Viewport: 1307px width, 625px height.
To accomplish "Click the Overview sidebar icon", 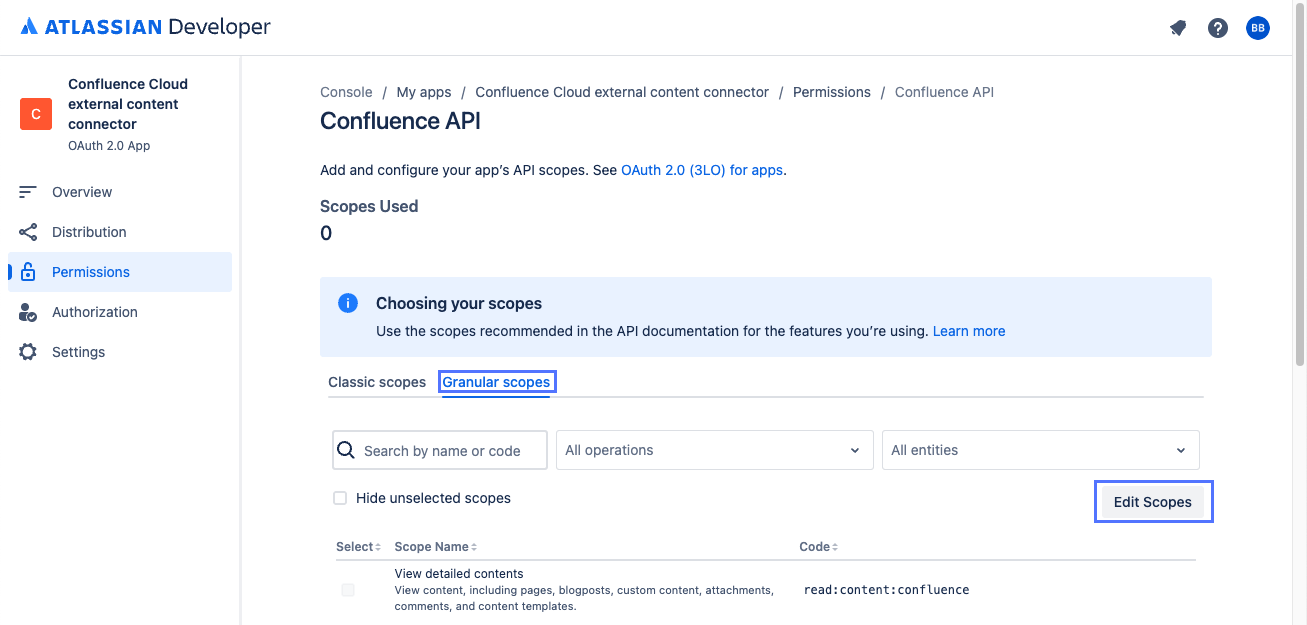I will 28,192.
